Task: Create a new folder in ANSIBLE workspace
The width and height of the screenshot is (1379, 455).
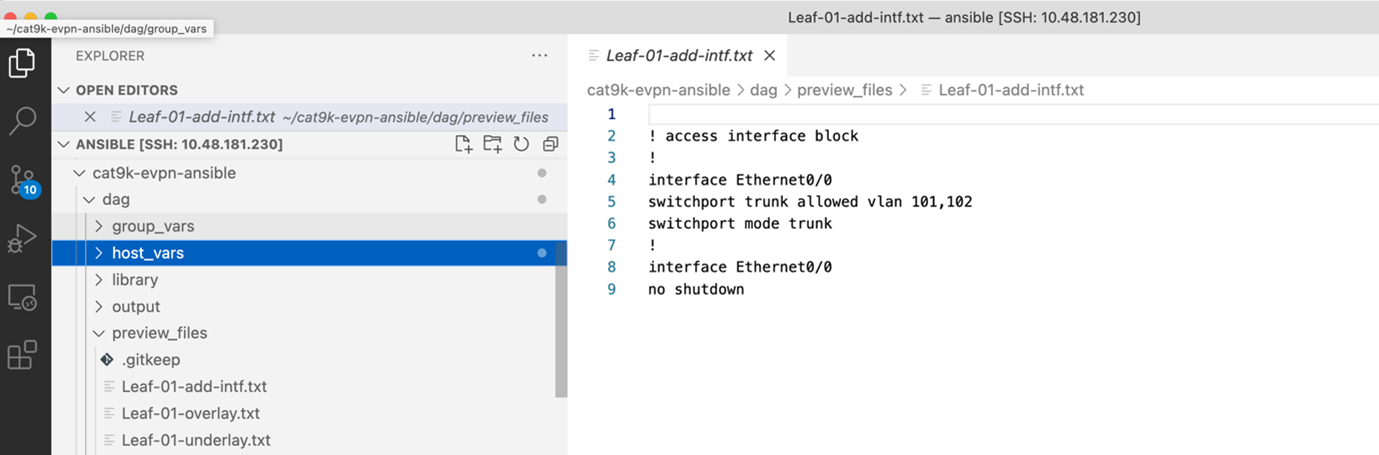Action: tap(492, 145)
